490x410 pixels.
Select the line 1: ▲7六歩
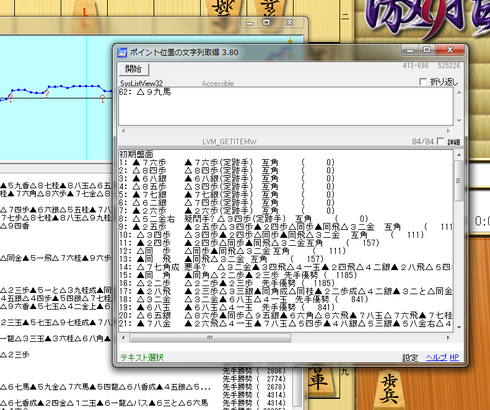(x=227, y=163)
